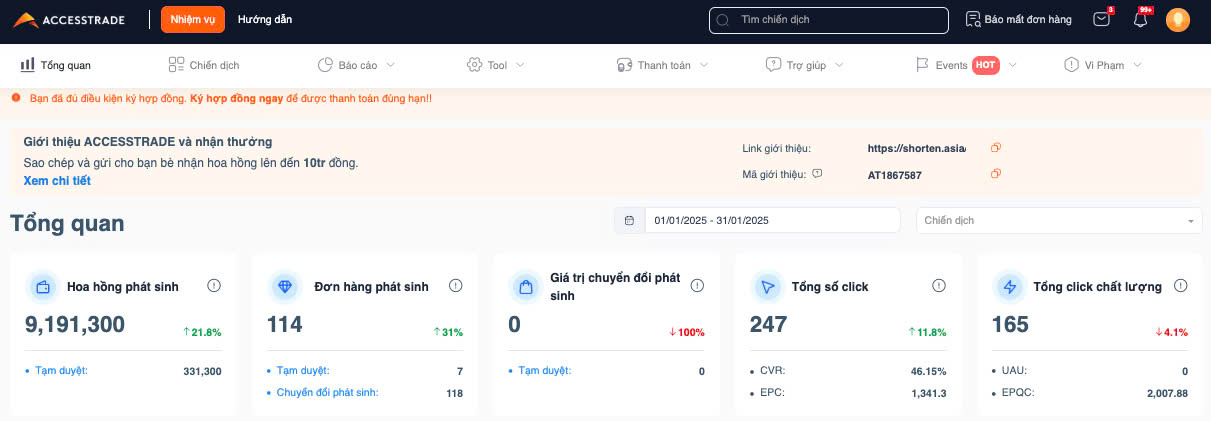Click the Giới thiệu ACCESSTRADE và nhận thưởng heading

[147, 142]
